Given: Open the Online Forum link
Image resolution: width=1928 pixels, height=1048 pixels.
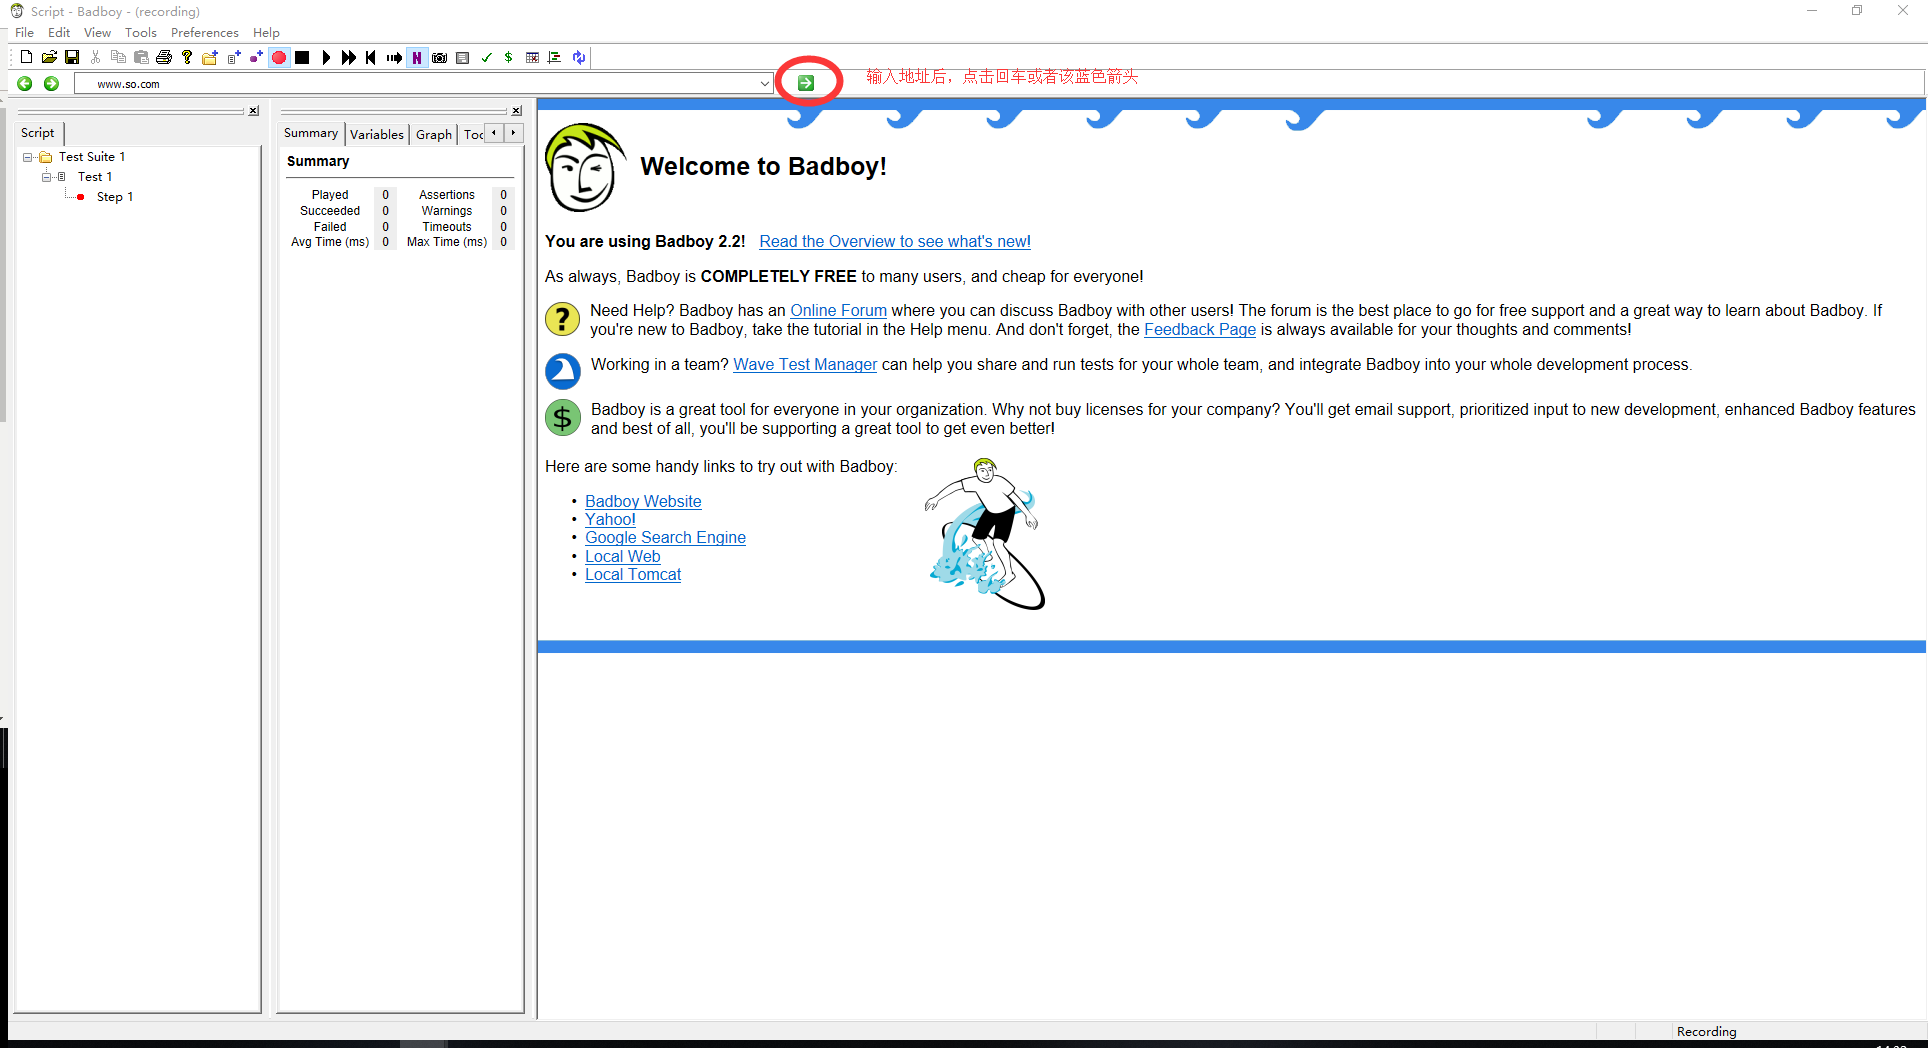Looking at the screenshot, I should click(838, 310).
